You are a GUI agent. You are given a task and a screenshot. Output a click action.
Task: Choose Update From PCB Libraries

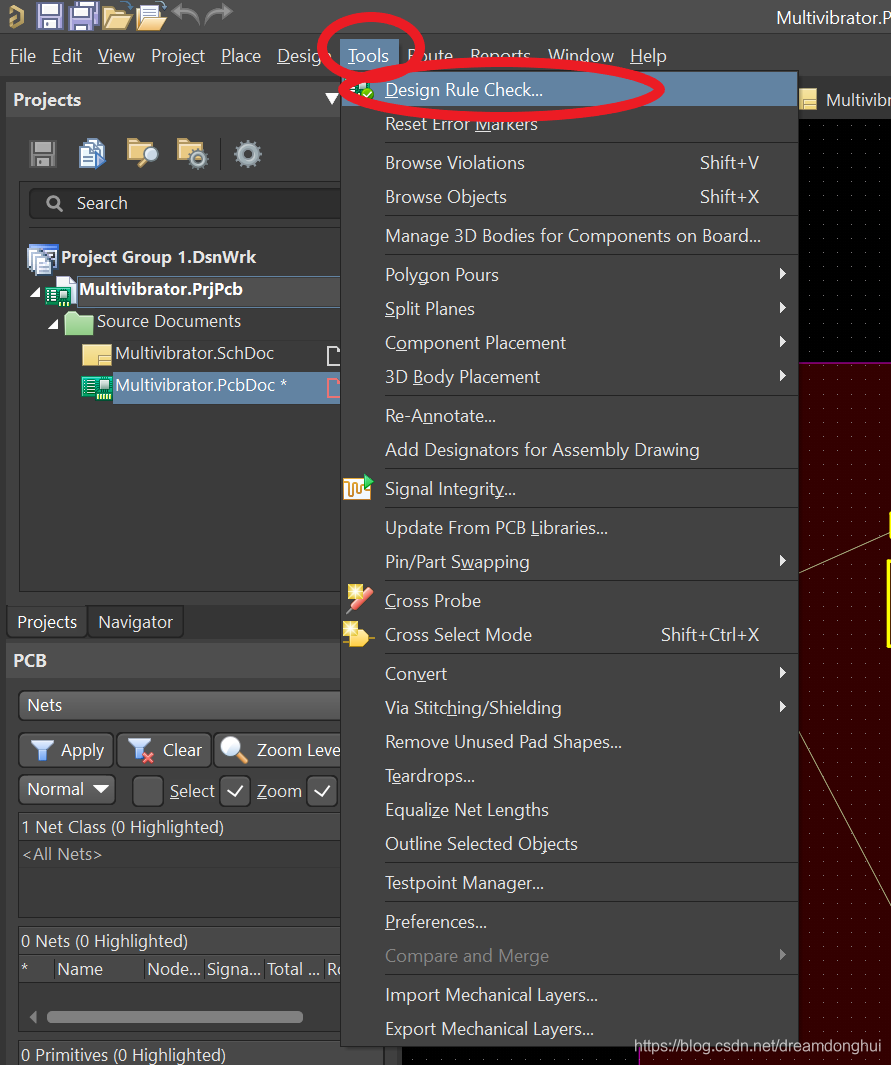(x=569, y=527)
